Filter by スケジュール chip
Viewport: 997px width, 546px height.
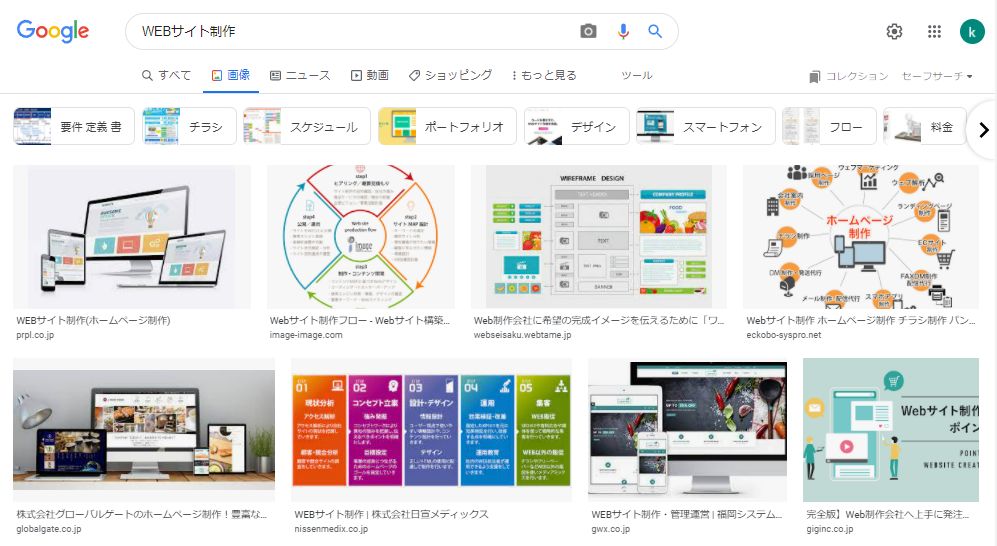point(307,126)
